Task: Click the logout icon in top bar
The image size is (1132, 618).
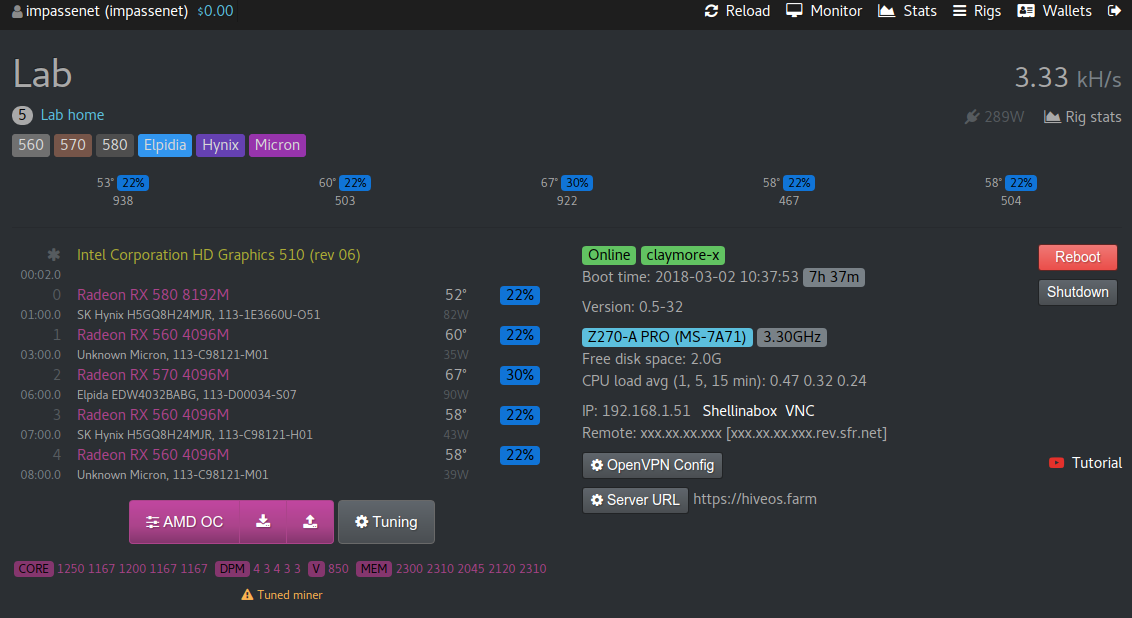Action: (x=1114, y=11)
